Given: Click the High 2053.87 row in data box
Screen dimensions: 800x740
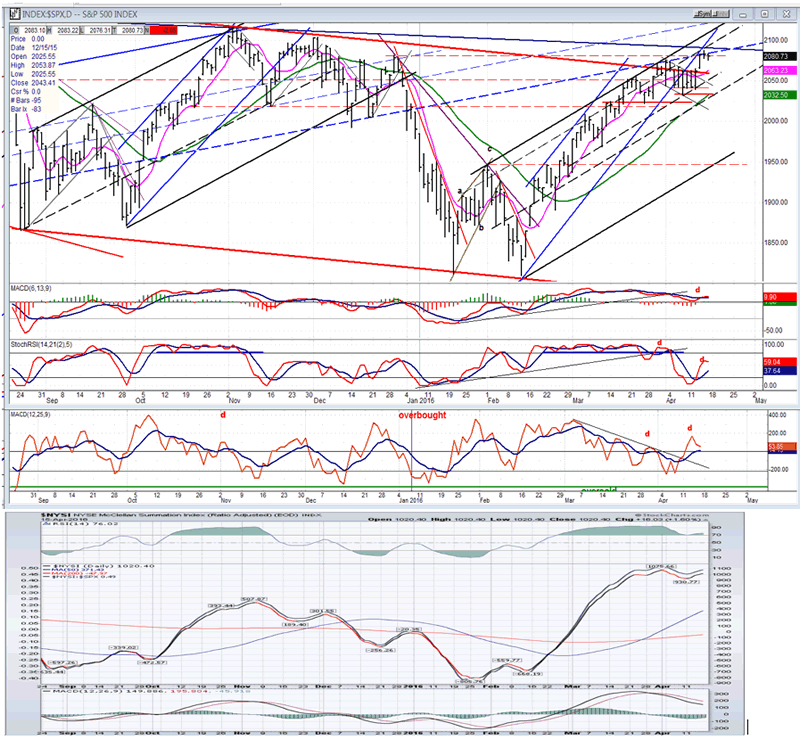Looking at the screenshot, I should pos(33,65).
